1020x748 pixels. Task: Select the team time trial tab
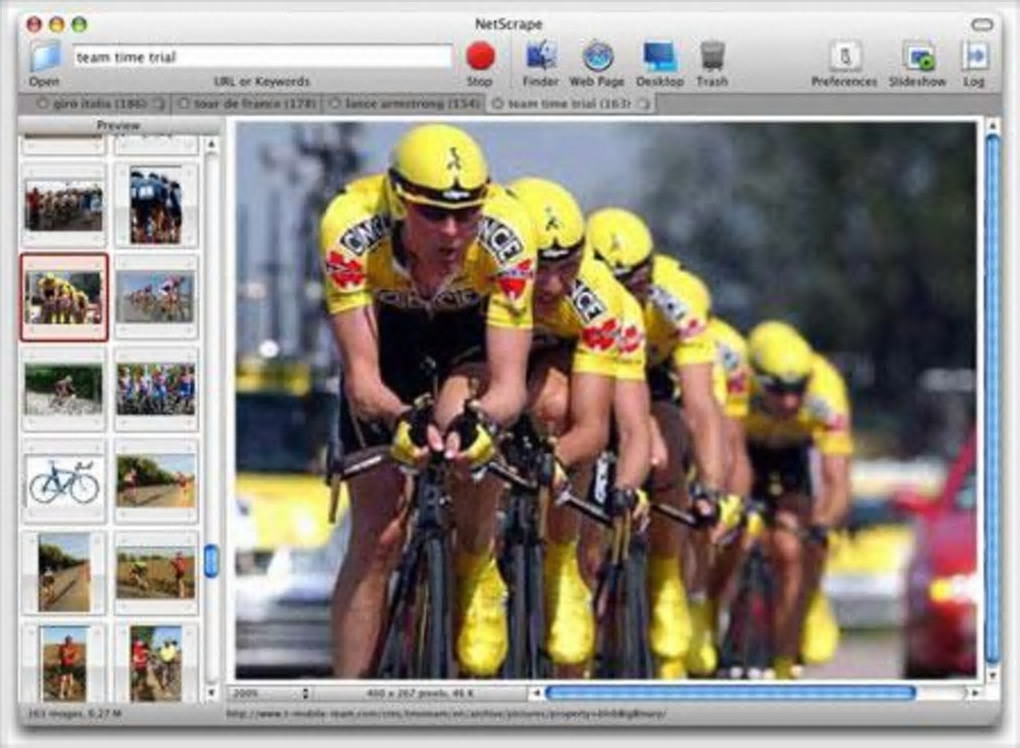coord(570,104)
